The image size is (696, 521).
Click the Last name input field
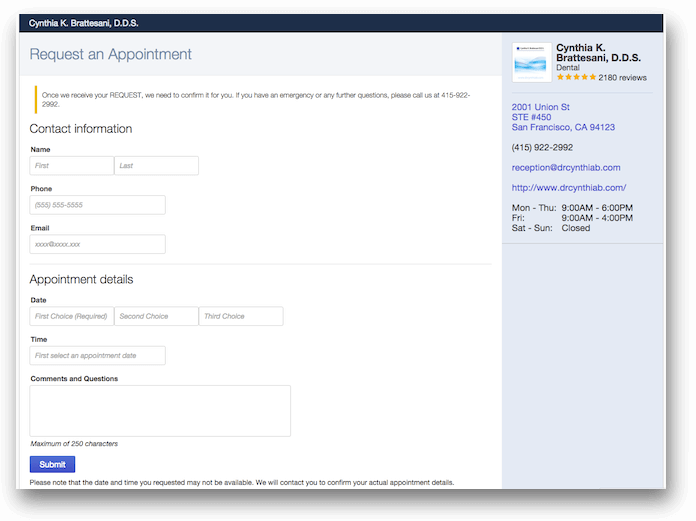point(156,166)
